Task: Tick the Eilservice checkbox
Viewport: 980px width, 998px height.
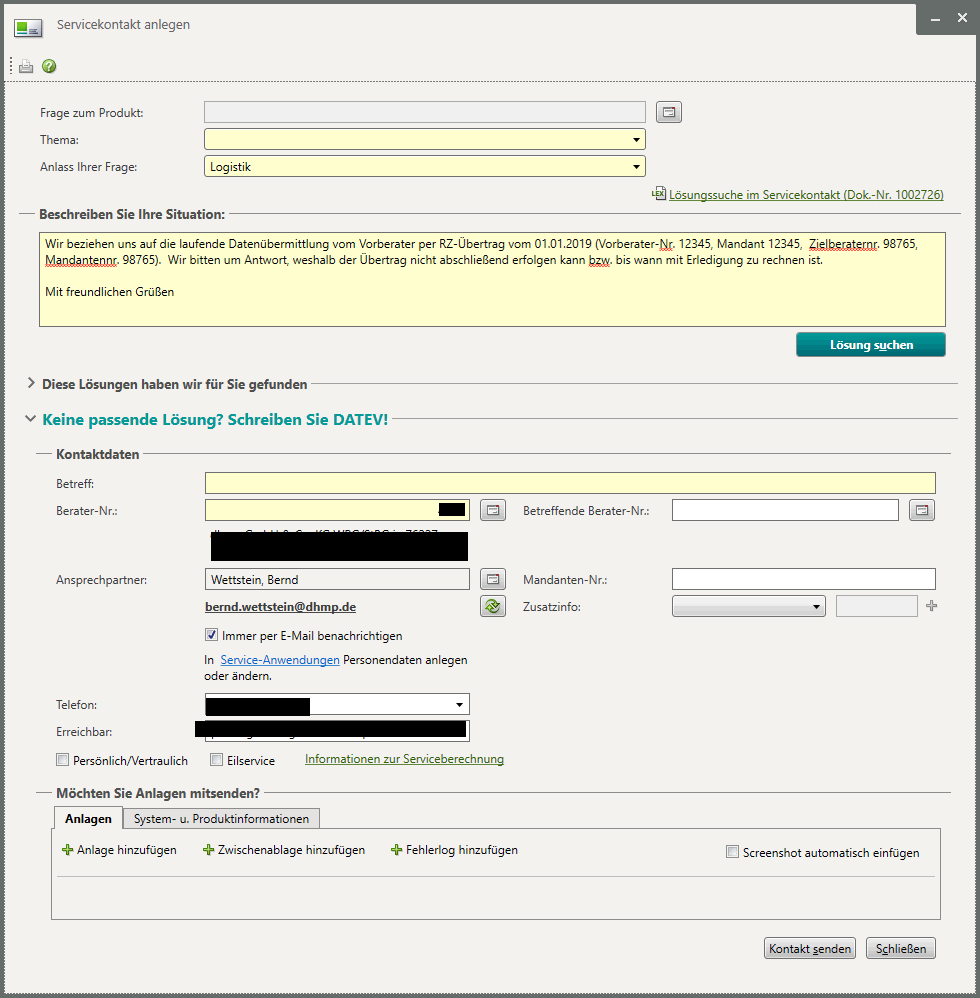Action: tap(216, 759)
